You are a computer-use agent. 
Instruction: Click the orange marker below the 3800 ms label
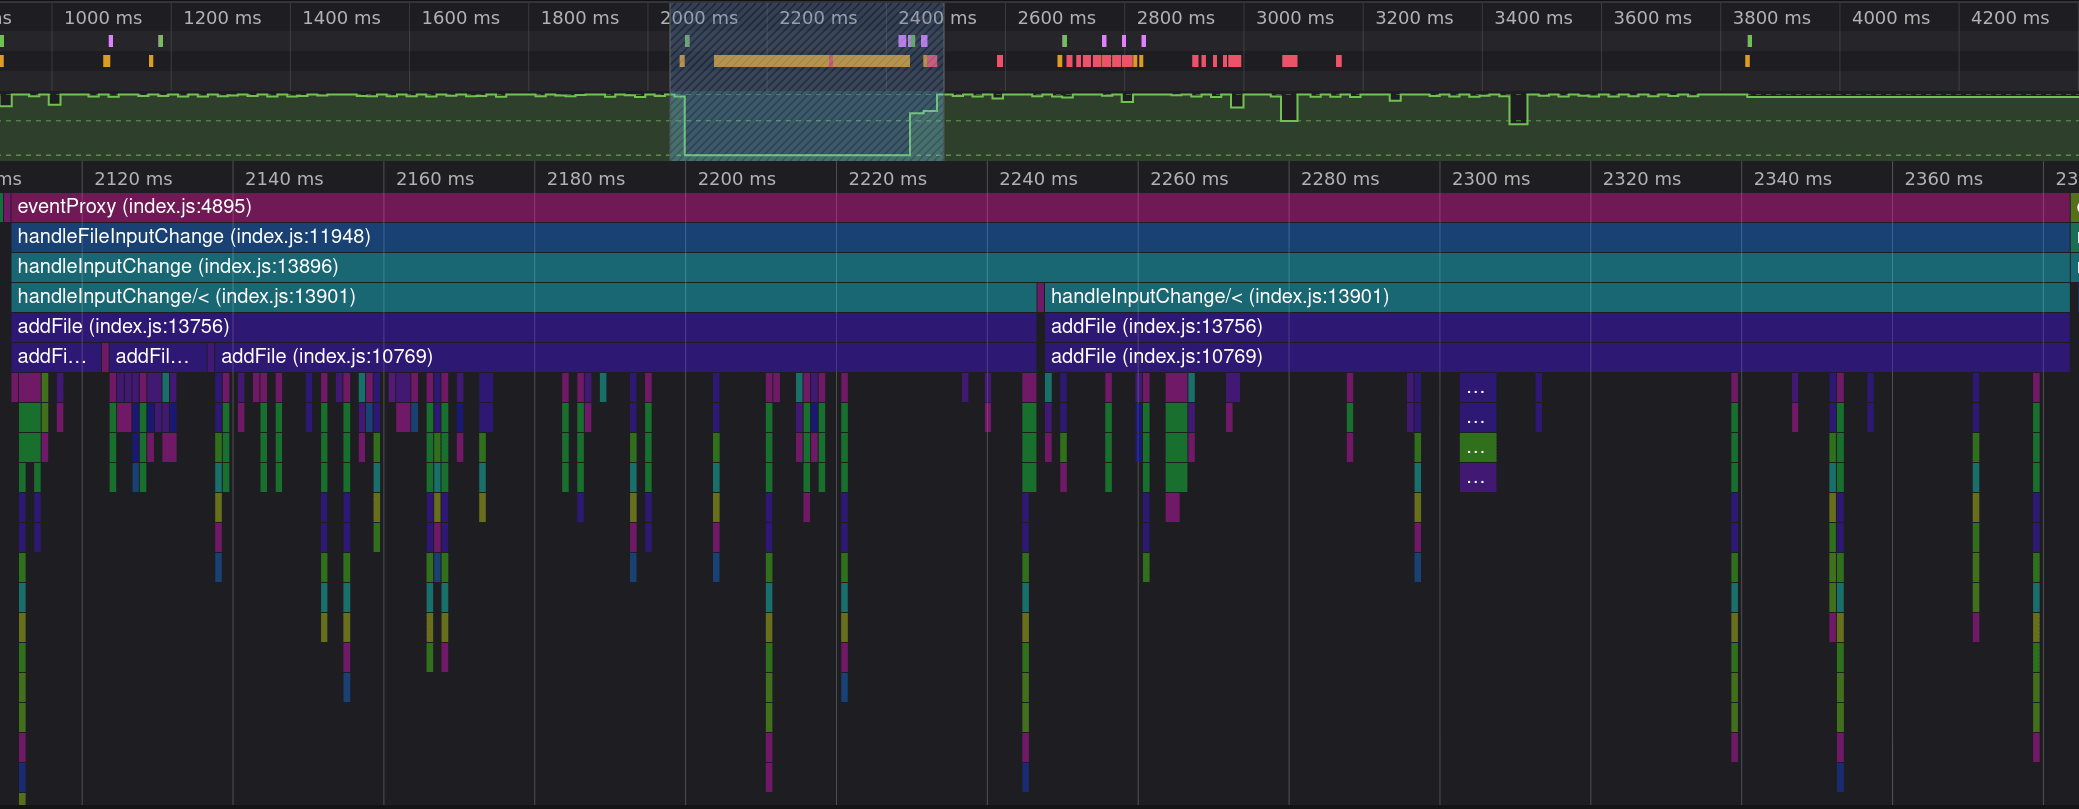(x=1747, y=61)
